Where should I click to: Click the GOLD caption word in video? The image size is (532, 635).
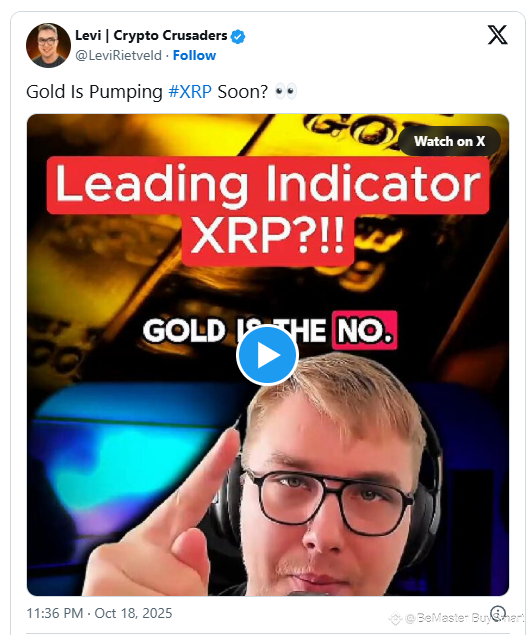coord(184,330)
